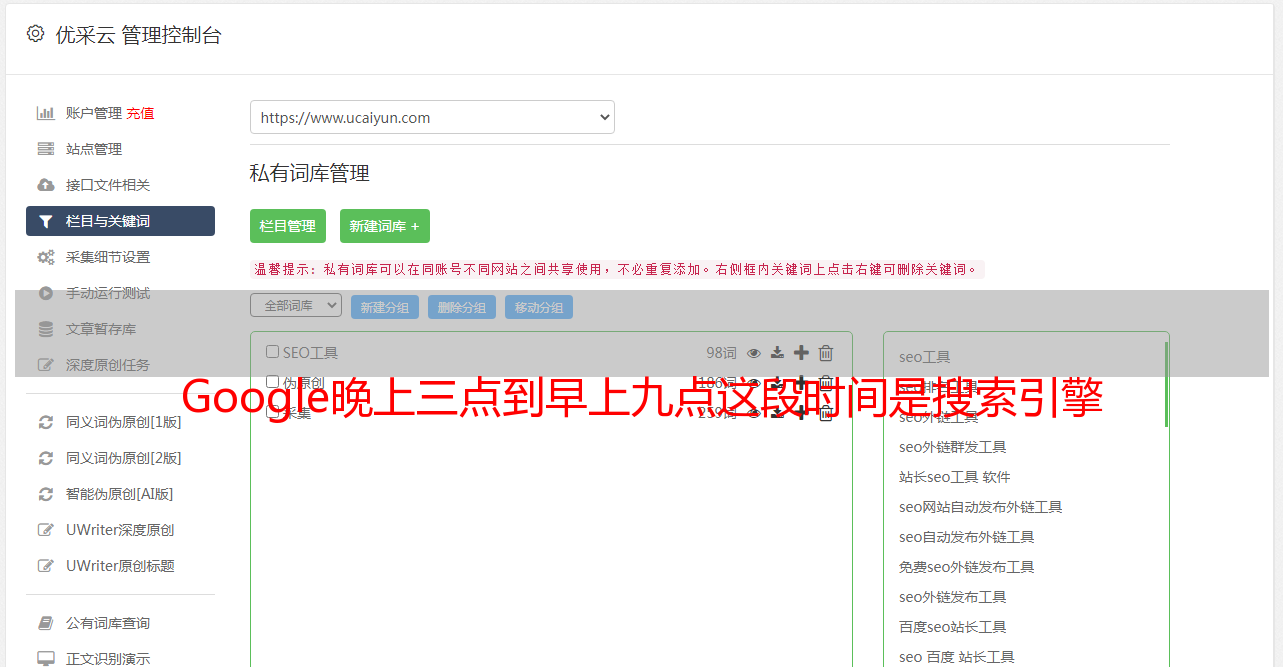Click the 删除分组 button
This screenshot has height=667, width=1283.
pos(462,307)
